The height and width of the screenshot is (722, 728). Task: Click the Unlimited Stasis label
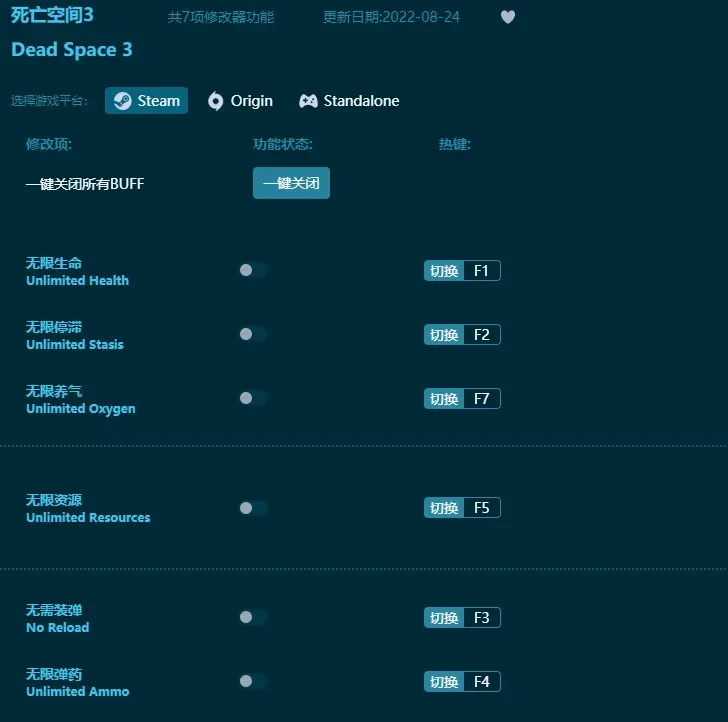[75, 345]
